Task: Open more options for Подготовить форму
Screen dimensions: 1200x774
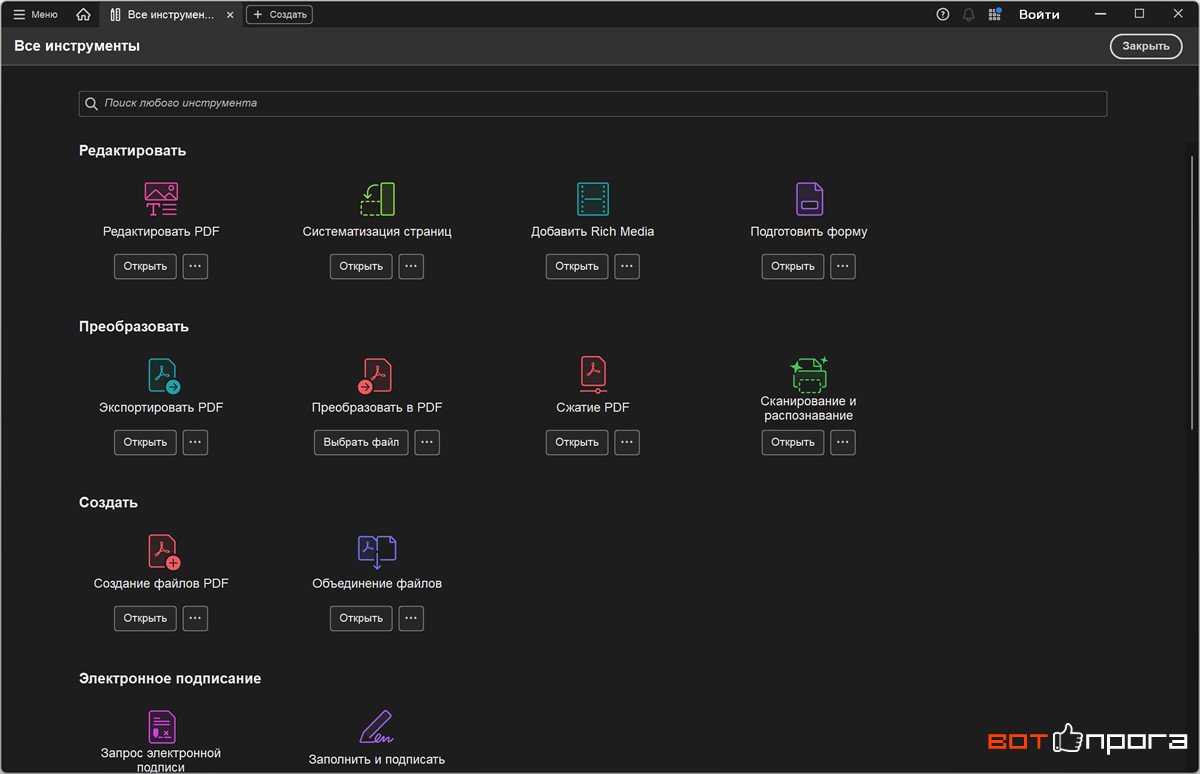Action: [x=843, y=266]
